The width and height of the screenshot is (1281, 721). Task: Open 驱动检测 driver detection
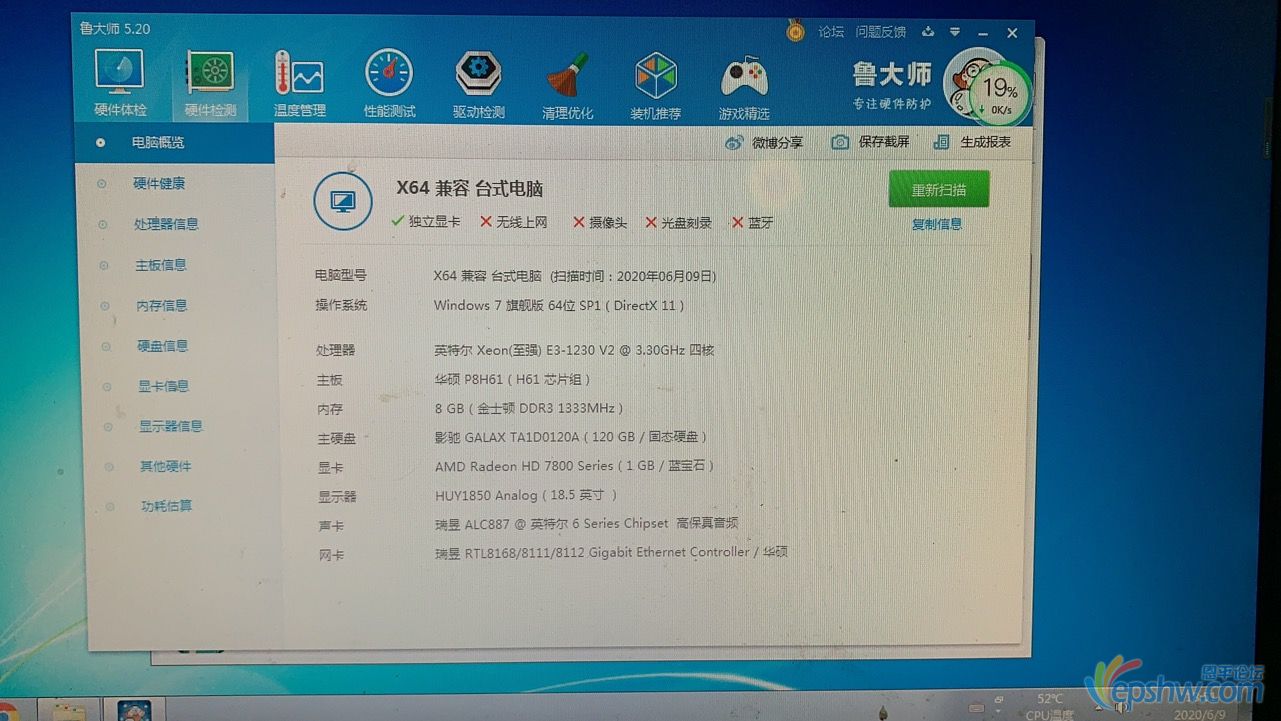[x=478, y=84]
